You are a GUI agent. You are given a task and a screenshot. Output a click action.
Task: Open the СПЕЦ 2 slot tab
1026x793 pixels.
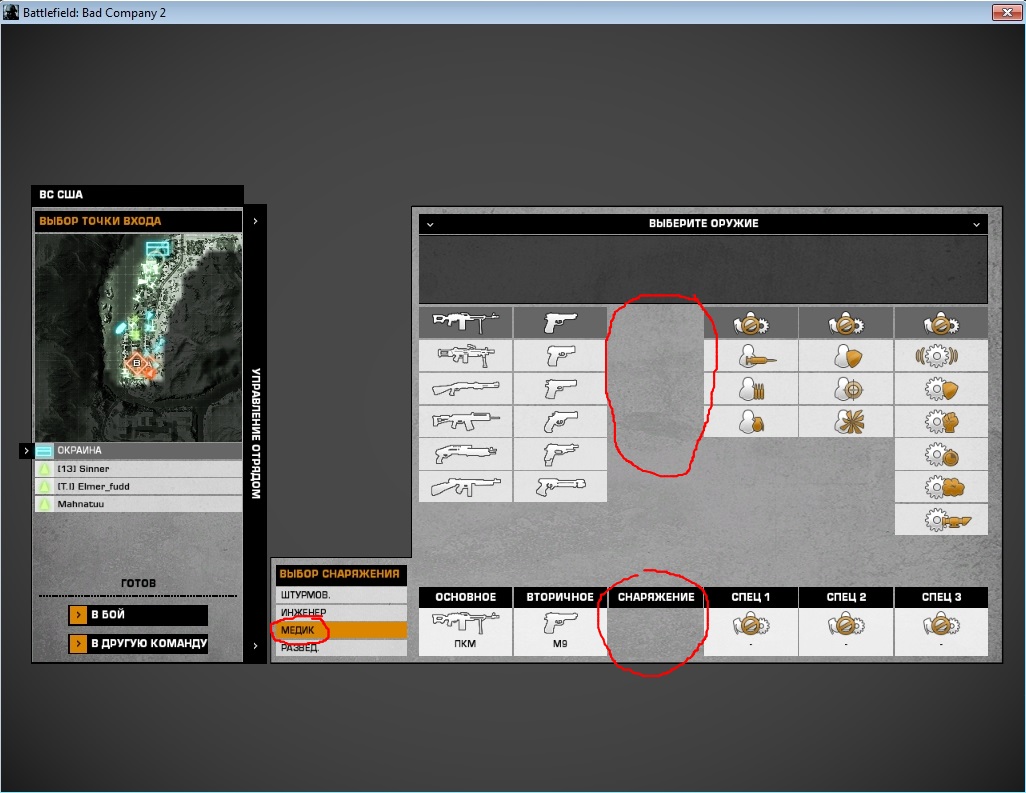pos(846,597)
